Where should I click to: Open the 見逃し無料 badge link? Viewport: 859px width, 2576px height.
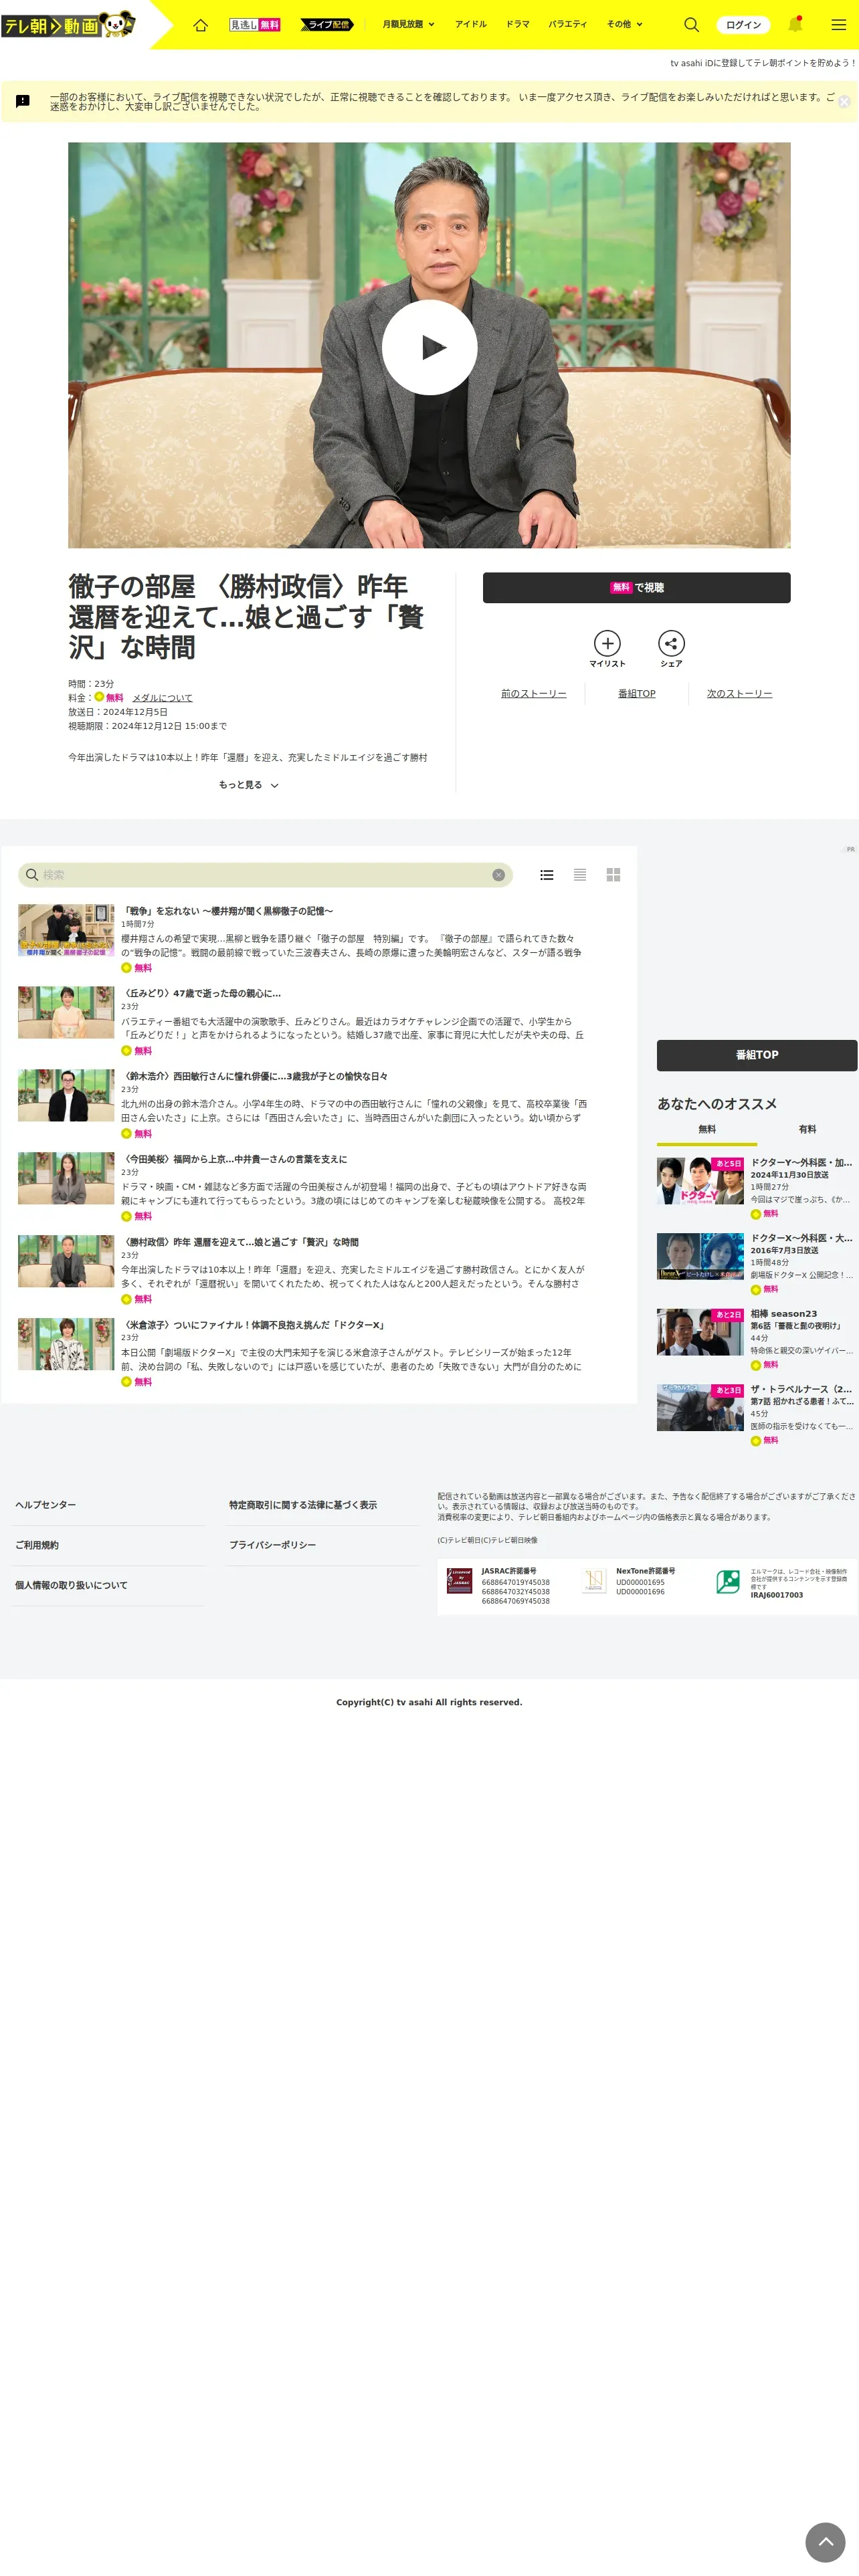tap(255, 24)
